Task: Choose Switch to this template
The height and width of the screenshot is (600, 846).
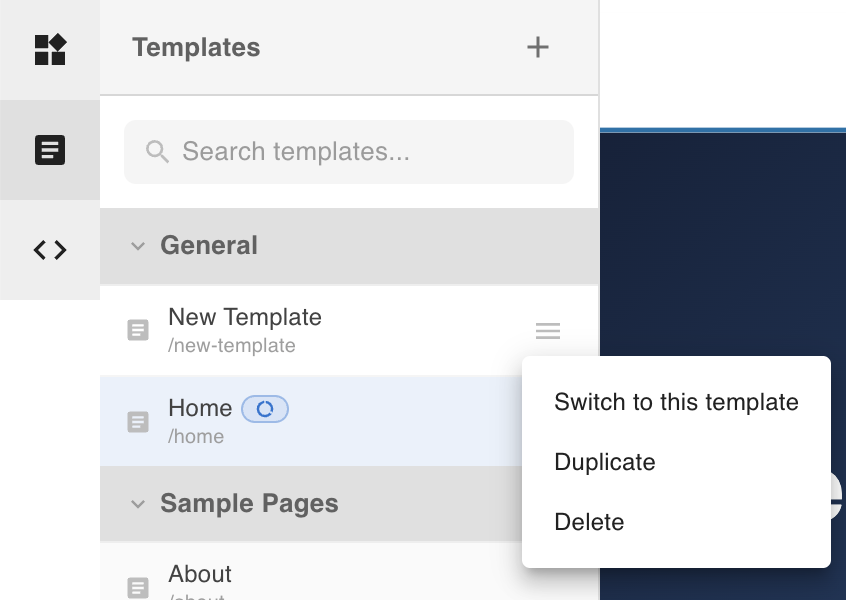Action: [676, 402]
